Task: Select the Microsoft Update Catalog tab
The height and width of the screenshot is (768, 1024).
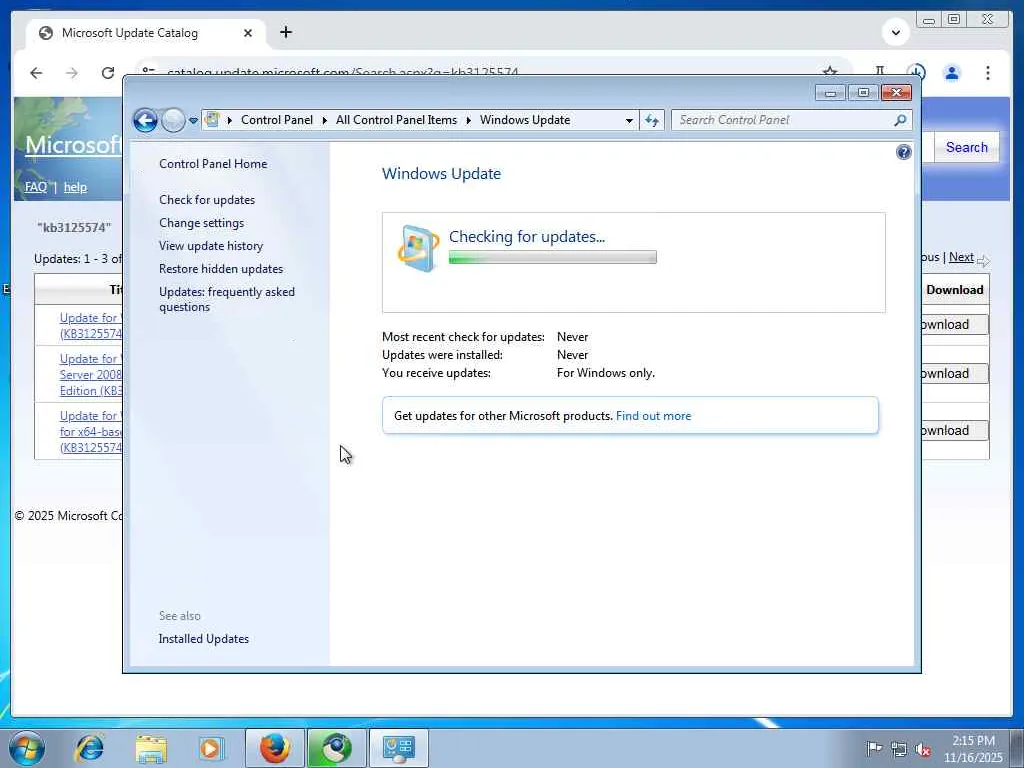Action: click(145, 33)
